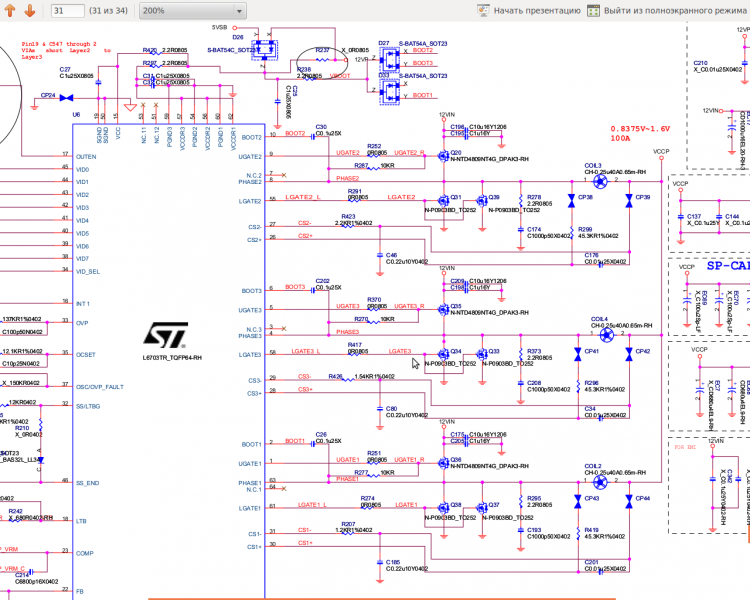This screenshot has width=750, height=600.
Task: Click the 'OSC/OVP_FAULT' pin label
Action: [99, 387]
